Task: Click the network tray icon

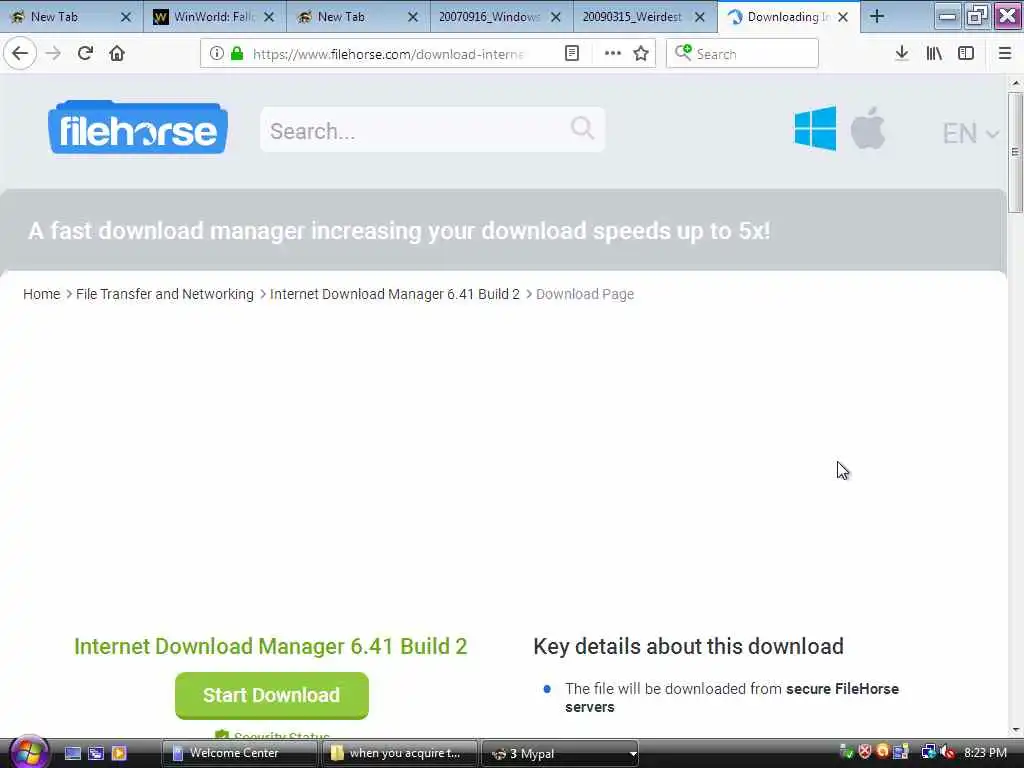Action: (x=928, y=752)
